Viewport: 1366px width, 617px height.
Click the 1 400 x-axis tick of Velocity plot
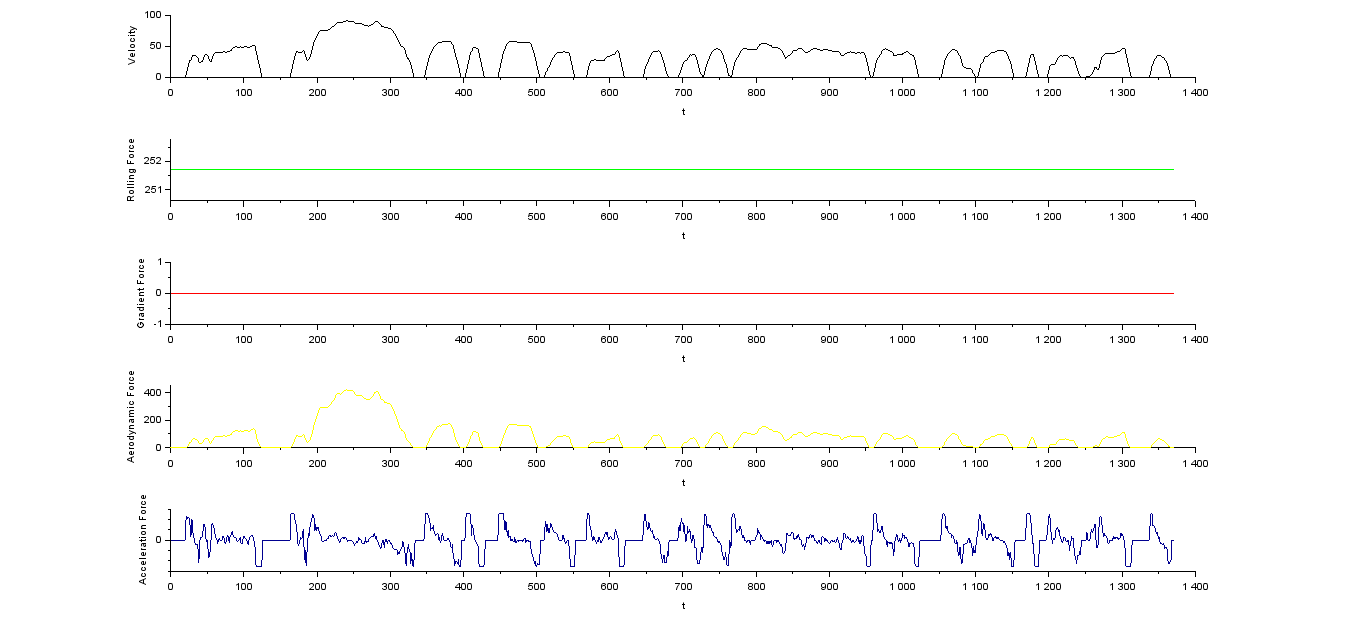[x=1195, y=92]
